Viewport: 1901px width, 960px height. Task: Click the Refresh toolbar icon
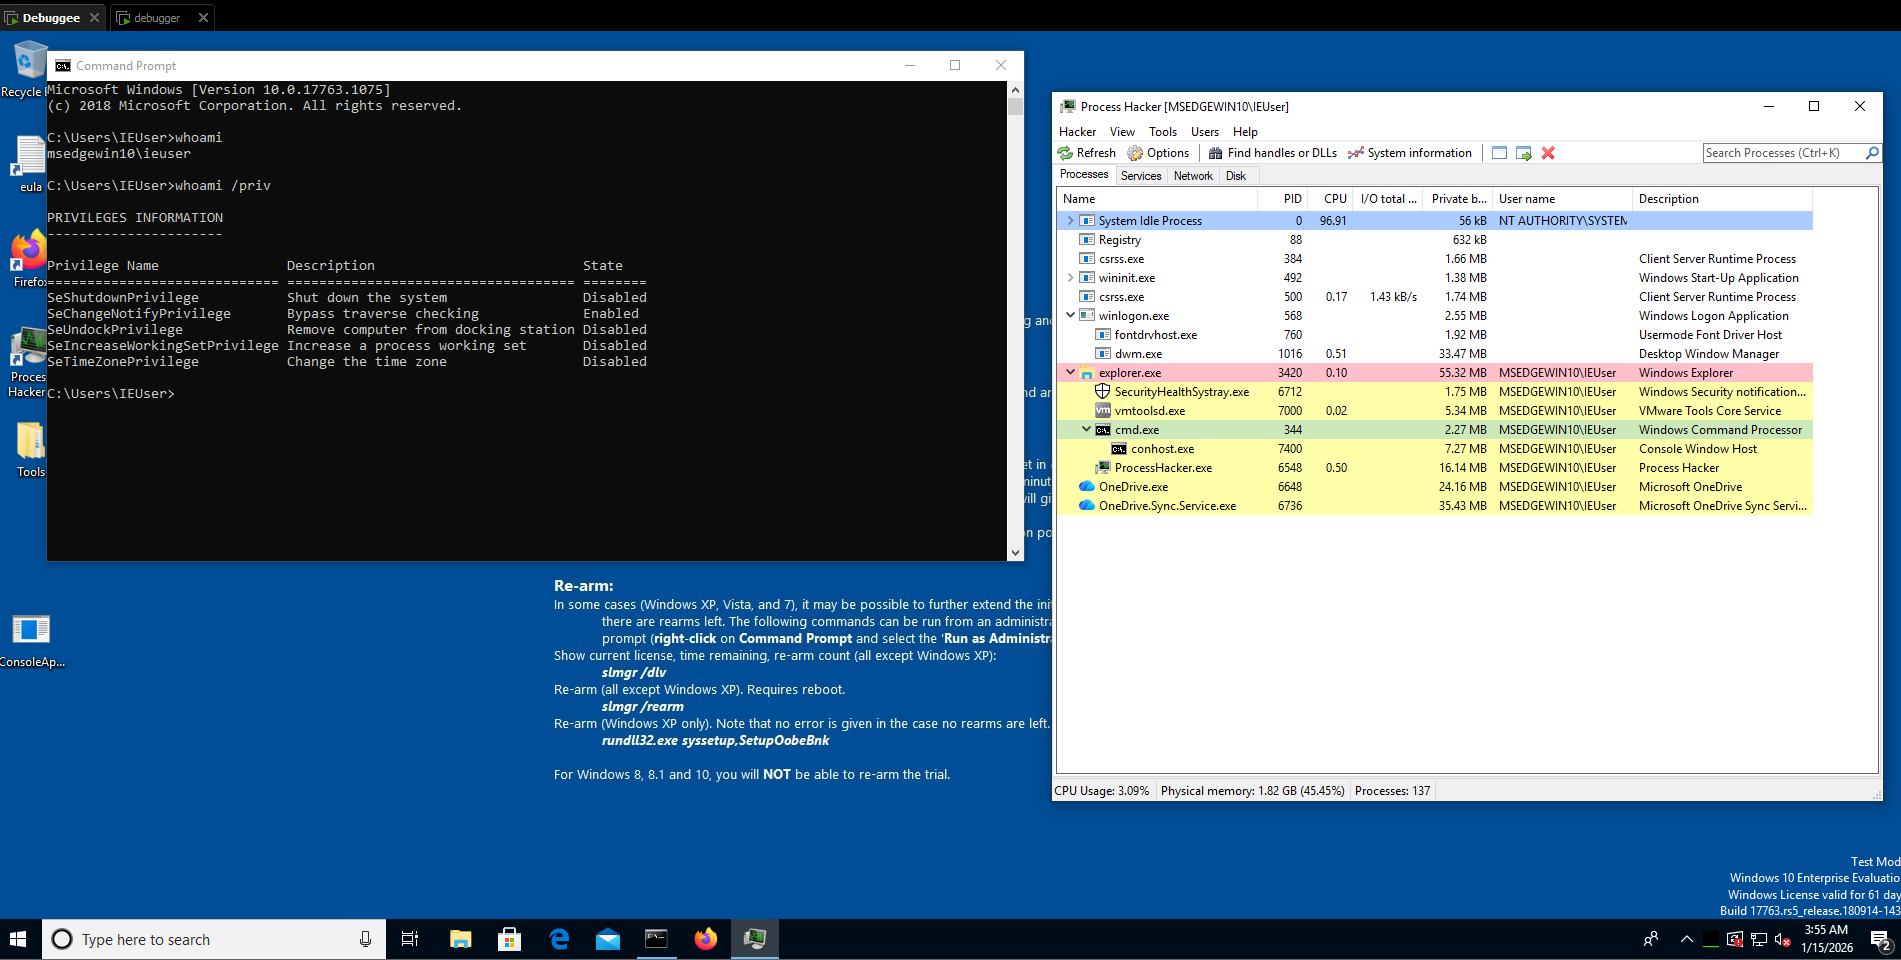[x=1066, y=153]
